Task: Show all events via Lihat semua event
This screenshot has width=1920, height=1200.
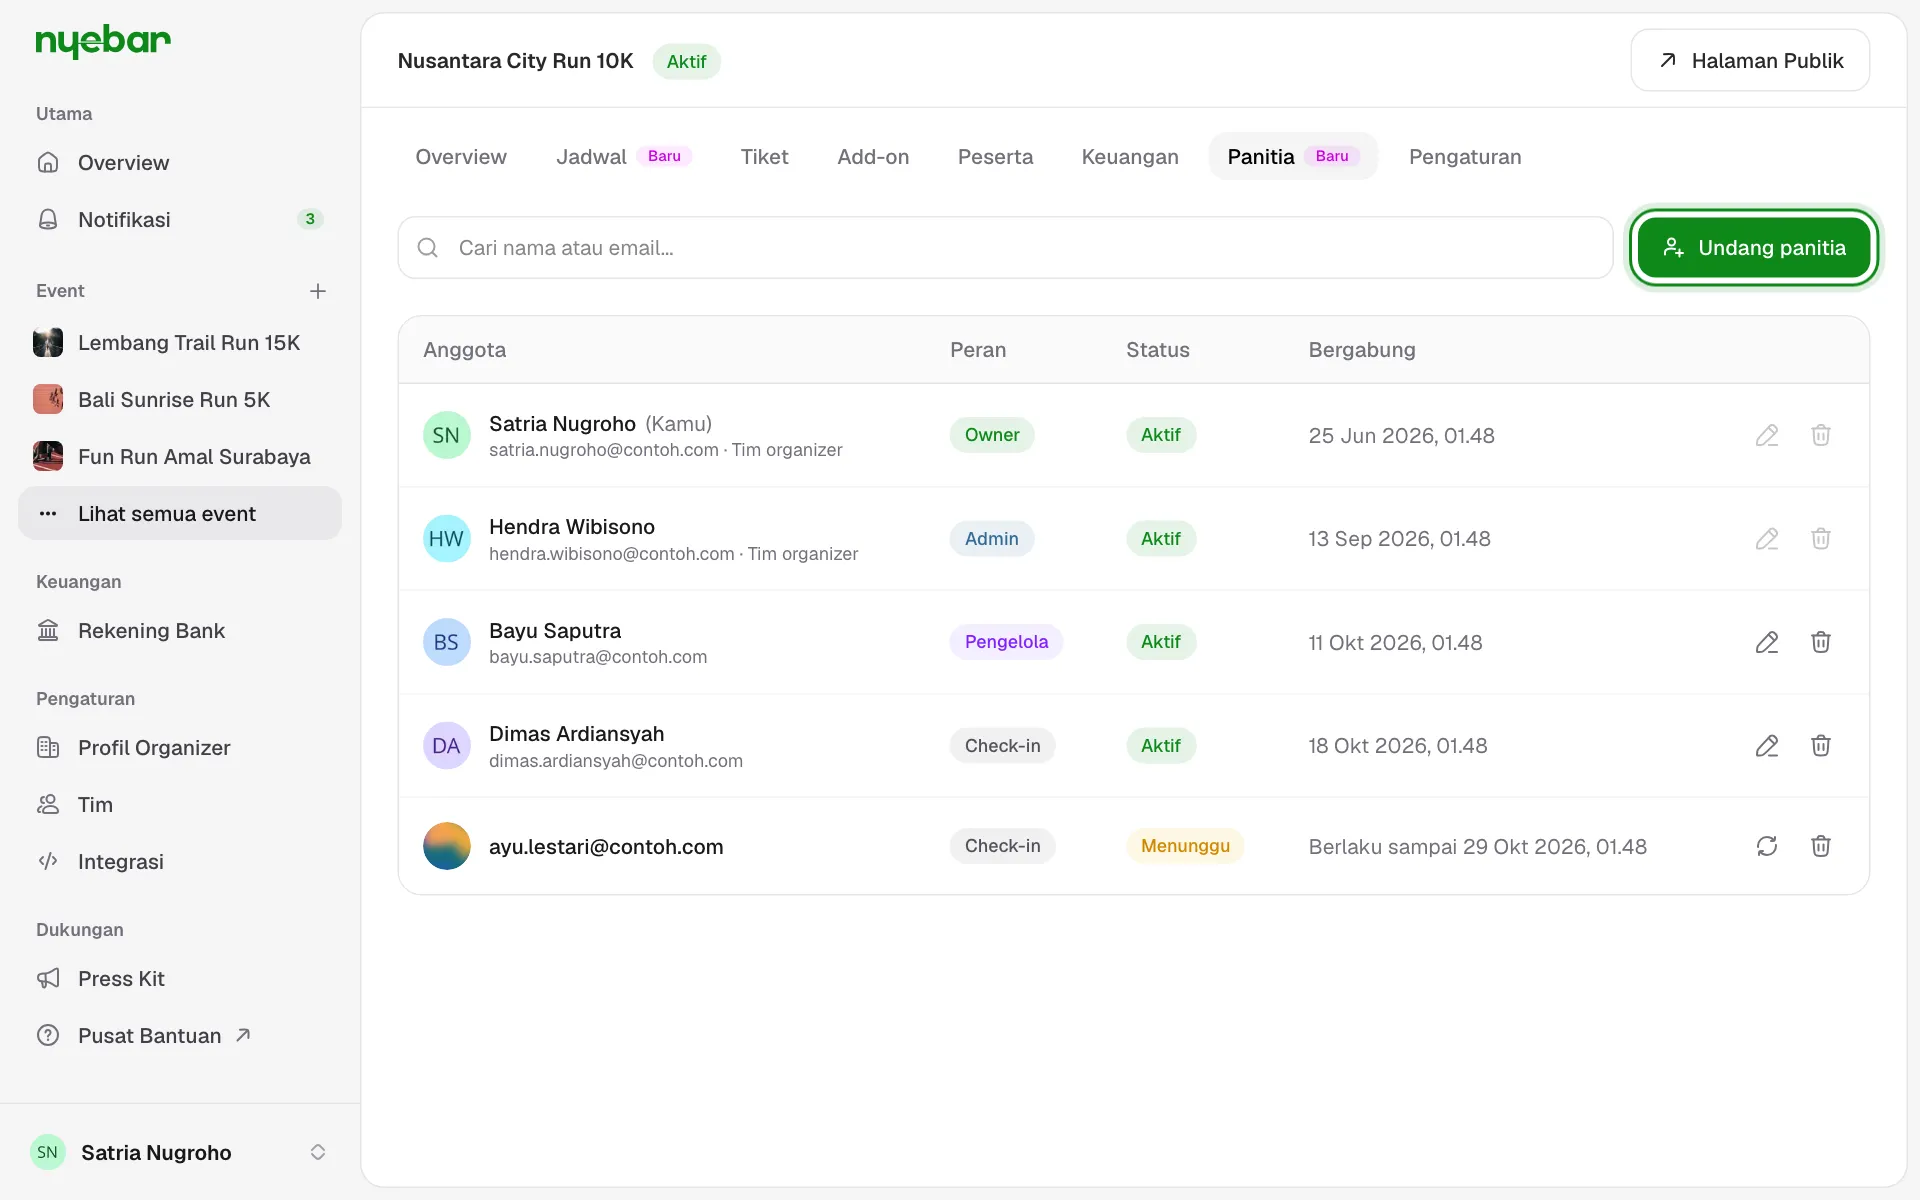Action: [180, 514]
